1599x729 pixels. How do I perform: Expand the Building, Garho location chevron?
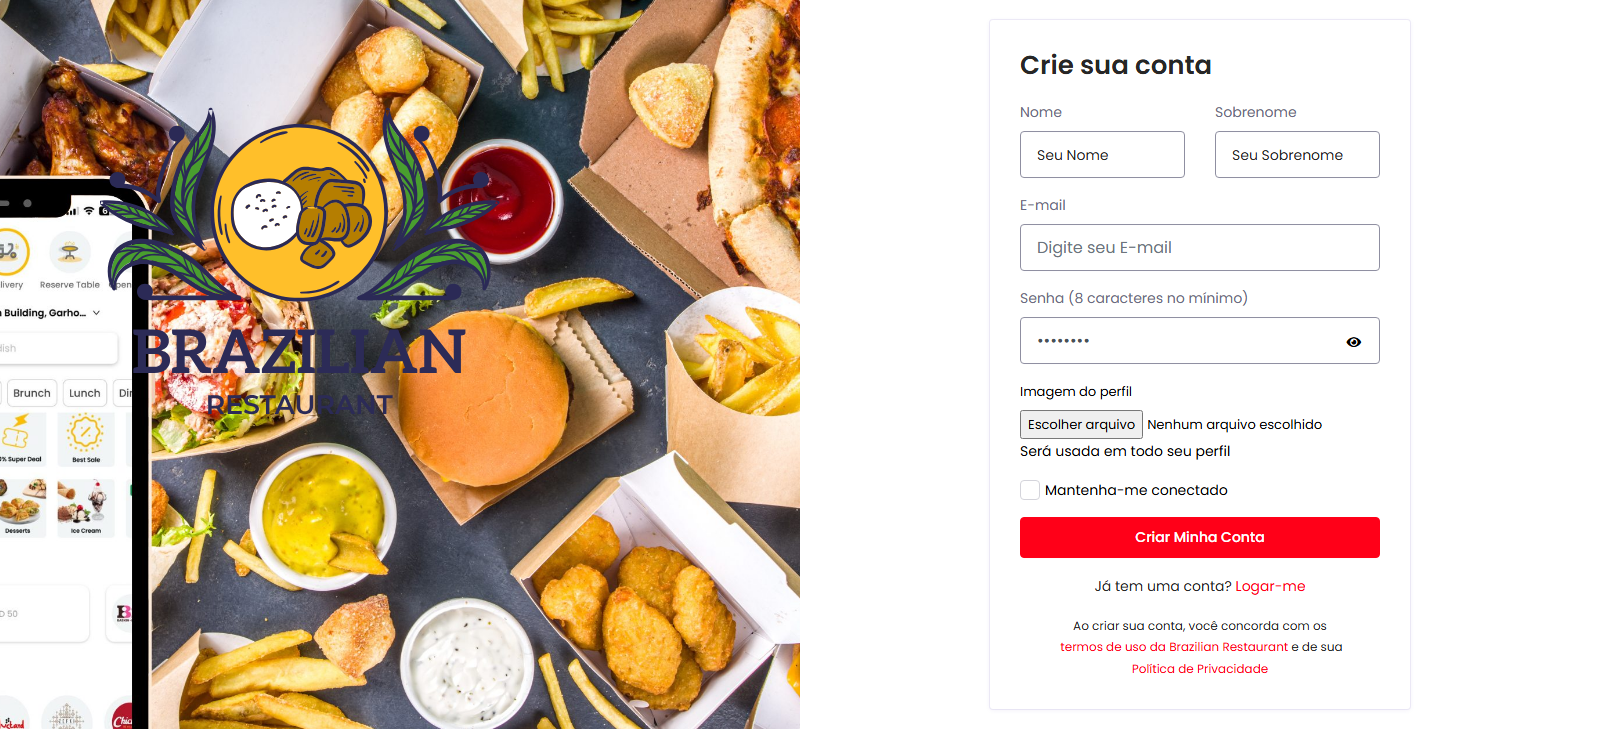pos(97,313)
